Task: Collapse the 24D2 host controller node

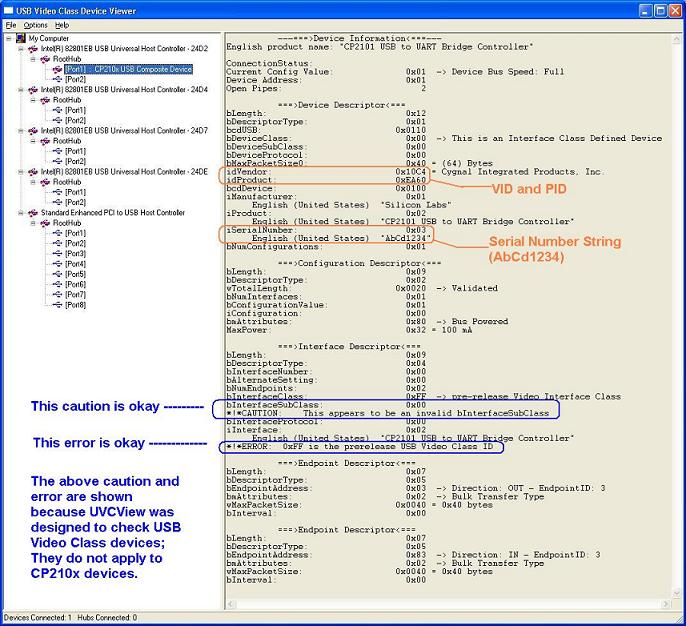Action: coord(21,49)
